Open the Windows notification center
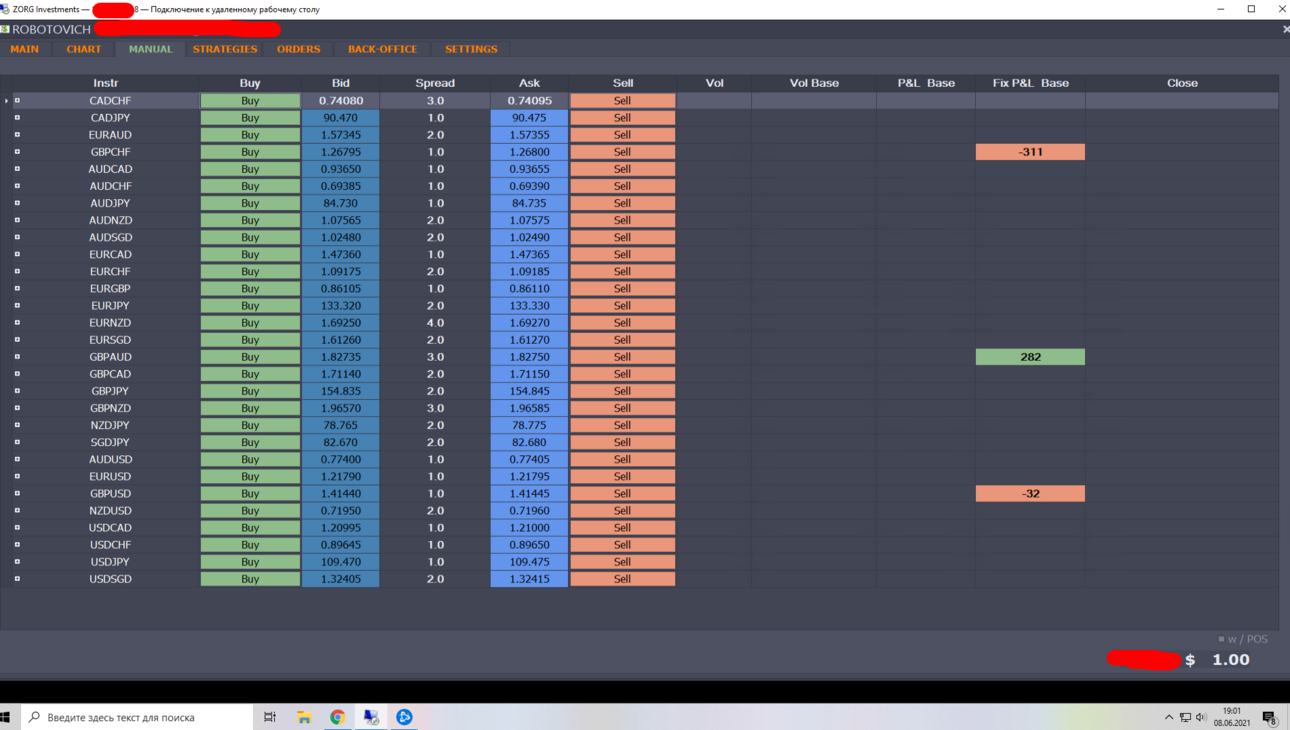This screenshot has height=730, width=1290. [x=1270, y=718]
